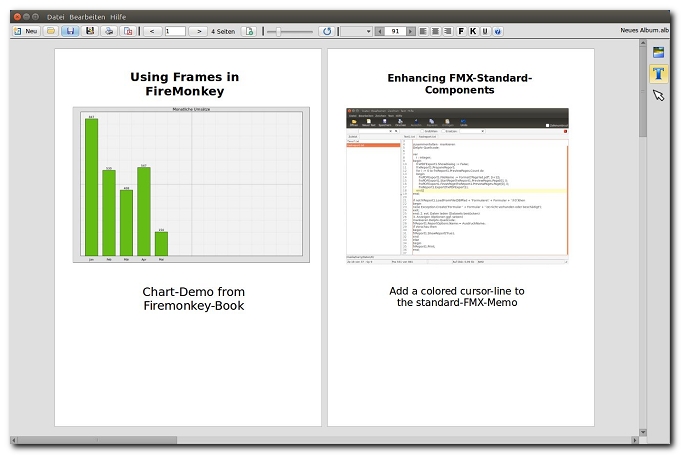Decrease font size with left arrow stepper
The image size is (681, 455).
[380, 31]
